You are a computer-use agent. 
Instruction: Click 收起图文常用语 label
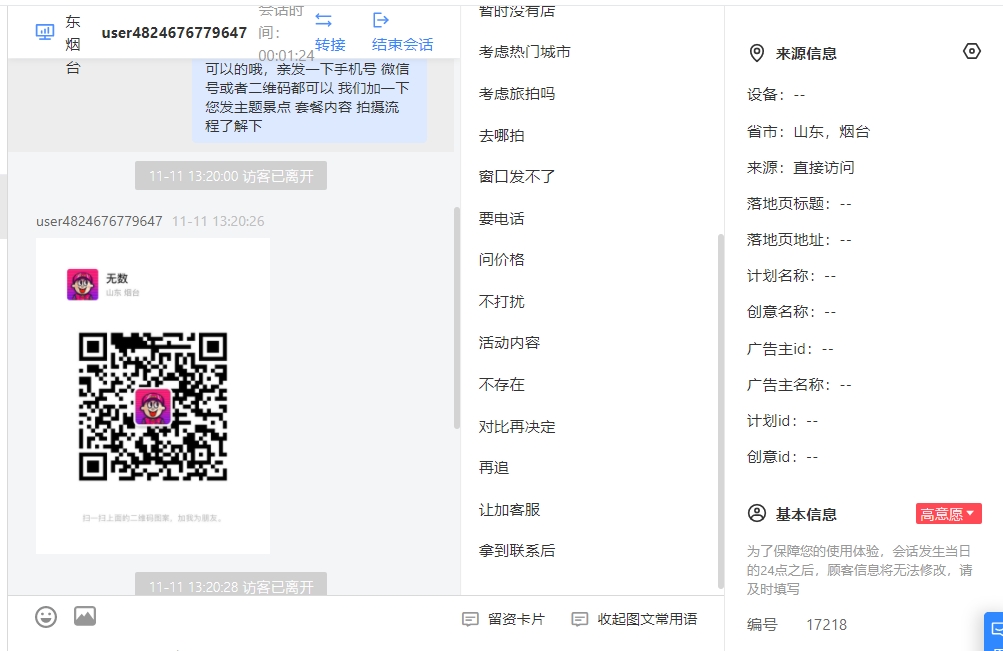tap(647, 619)
